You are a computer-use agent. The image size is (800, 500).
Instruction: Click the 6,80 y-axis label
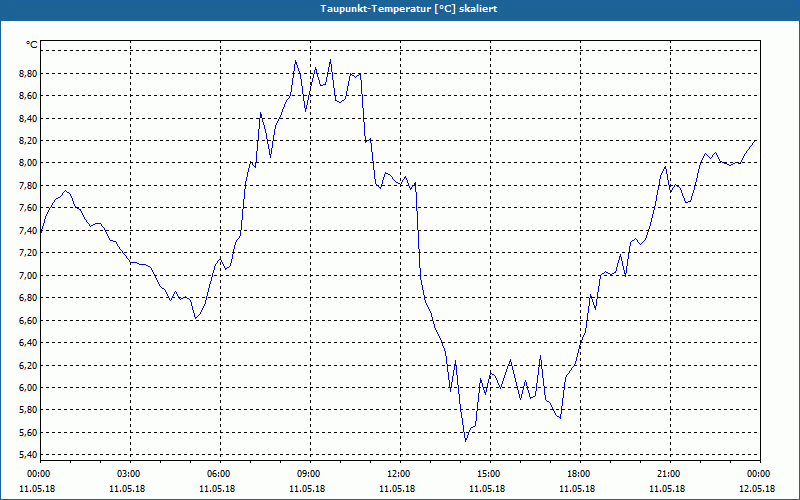click(28, 297)
